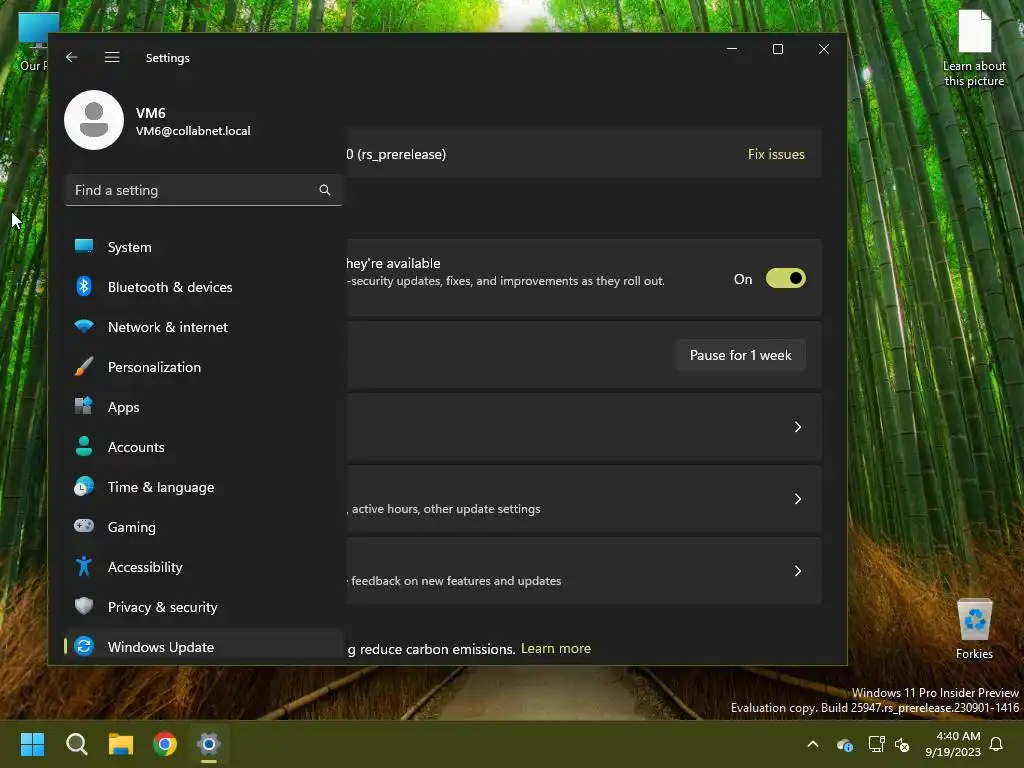Click the Fix issues link
Screen dimensions: 1024x768
776,154
